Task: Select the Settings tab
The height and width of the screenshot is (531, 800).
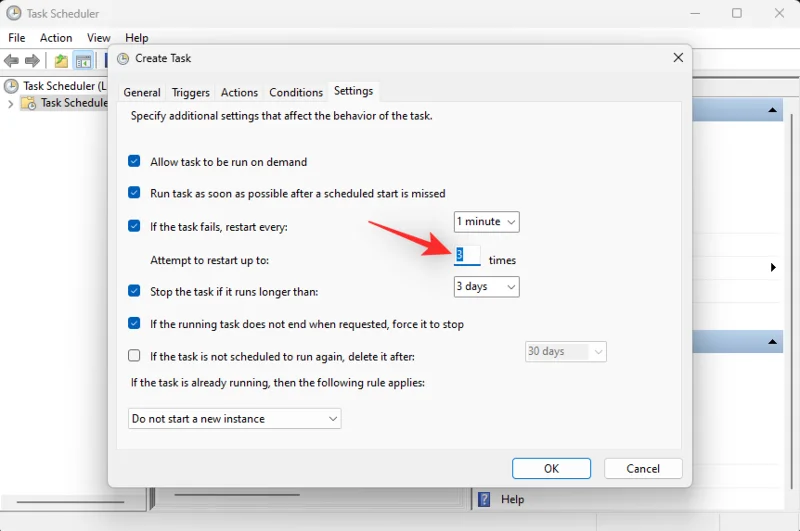Action: coord(354,91)
